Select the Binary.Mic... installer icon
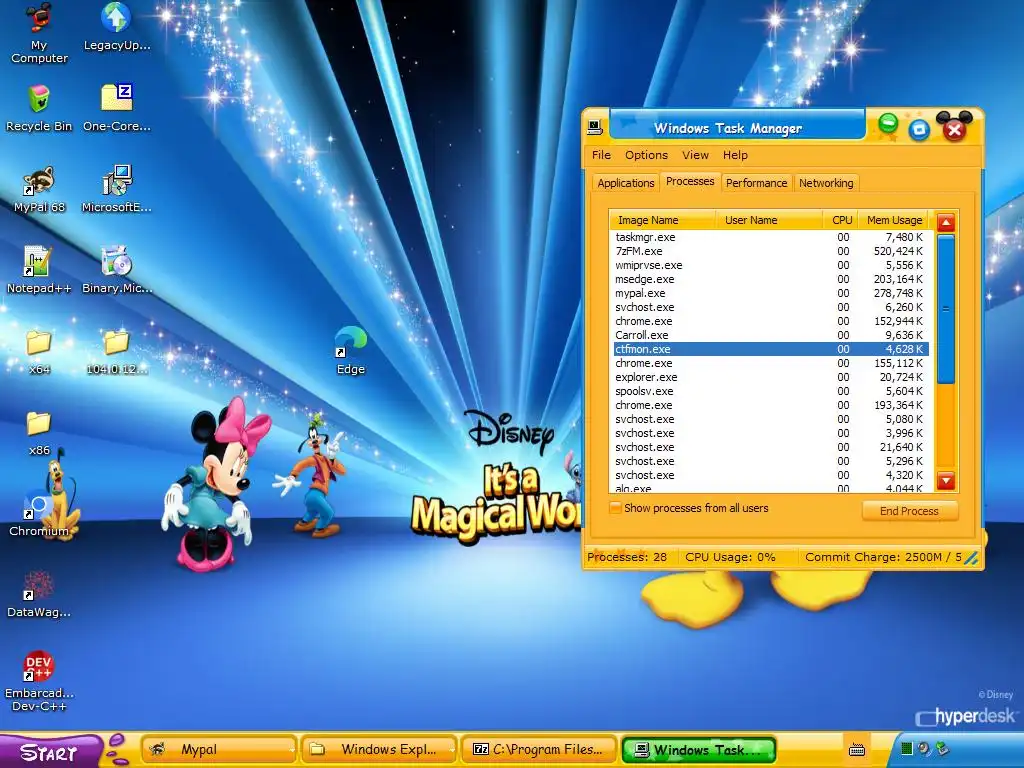1024x768 pixels. [117, 270]
